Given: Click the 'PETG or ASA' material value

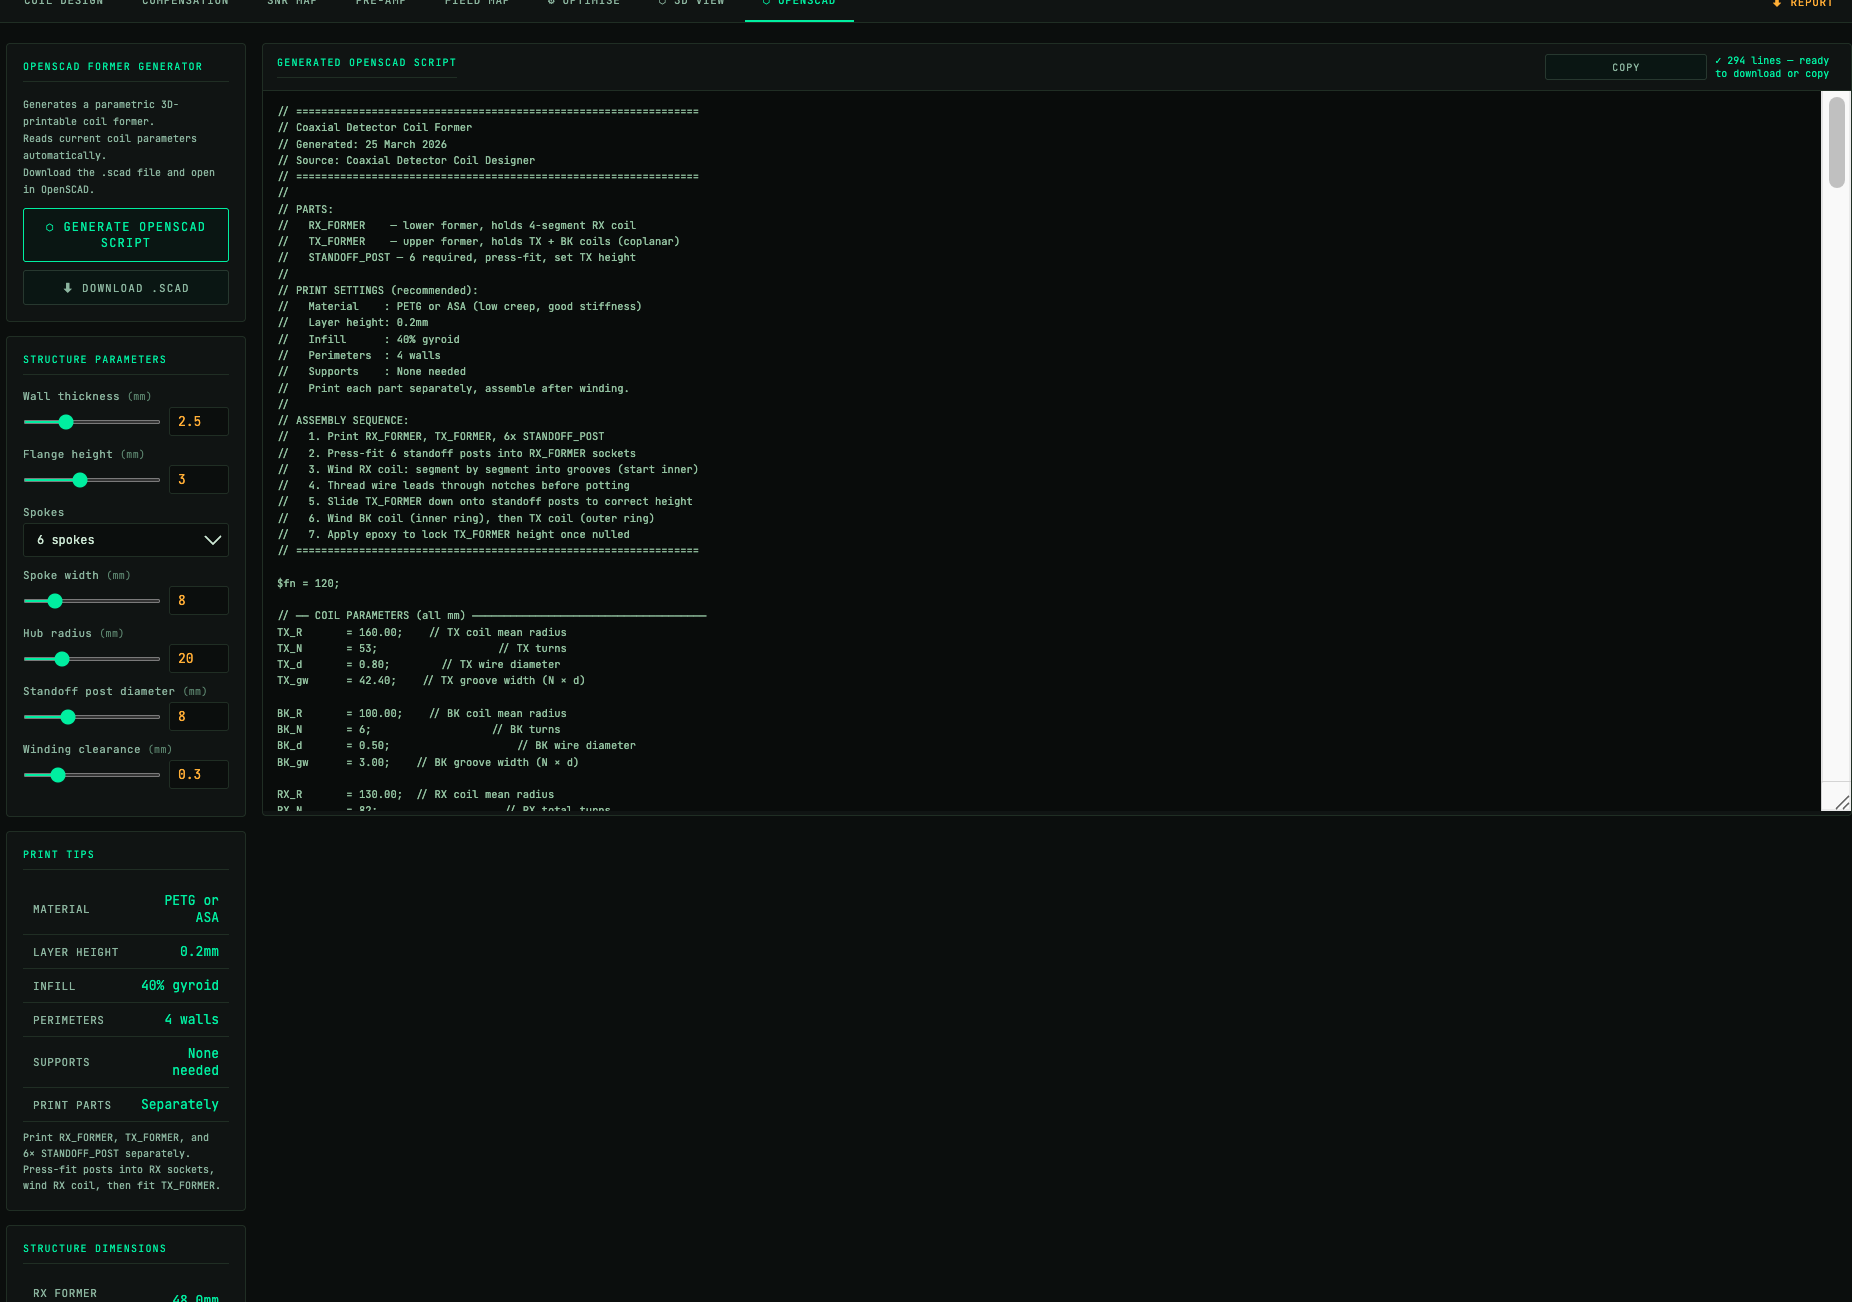Looking at the screenshot, I should point(191,909).
